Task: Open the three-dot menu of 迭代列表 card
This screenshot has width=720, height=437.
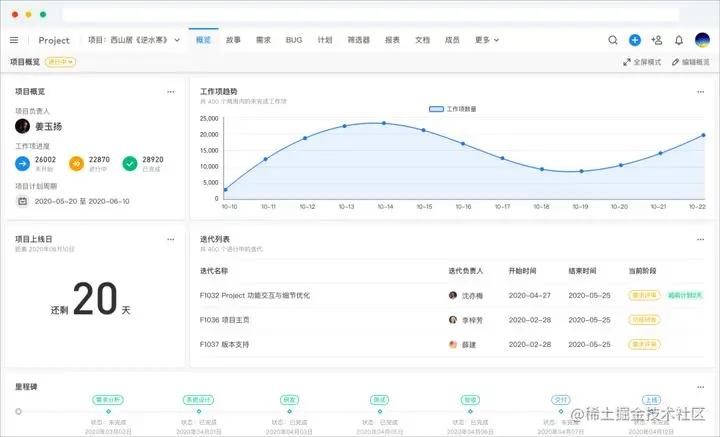Action: click(x=700, y=239)
